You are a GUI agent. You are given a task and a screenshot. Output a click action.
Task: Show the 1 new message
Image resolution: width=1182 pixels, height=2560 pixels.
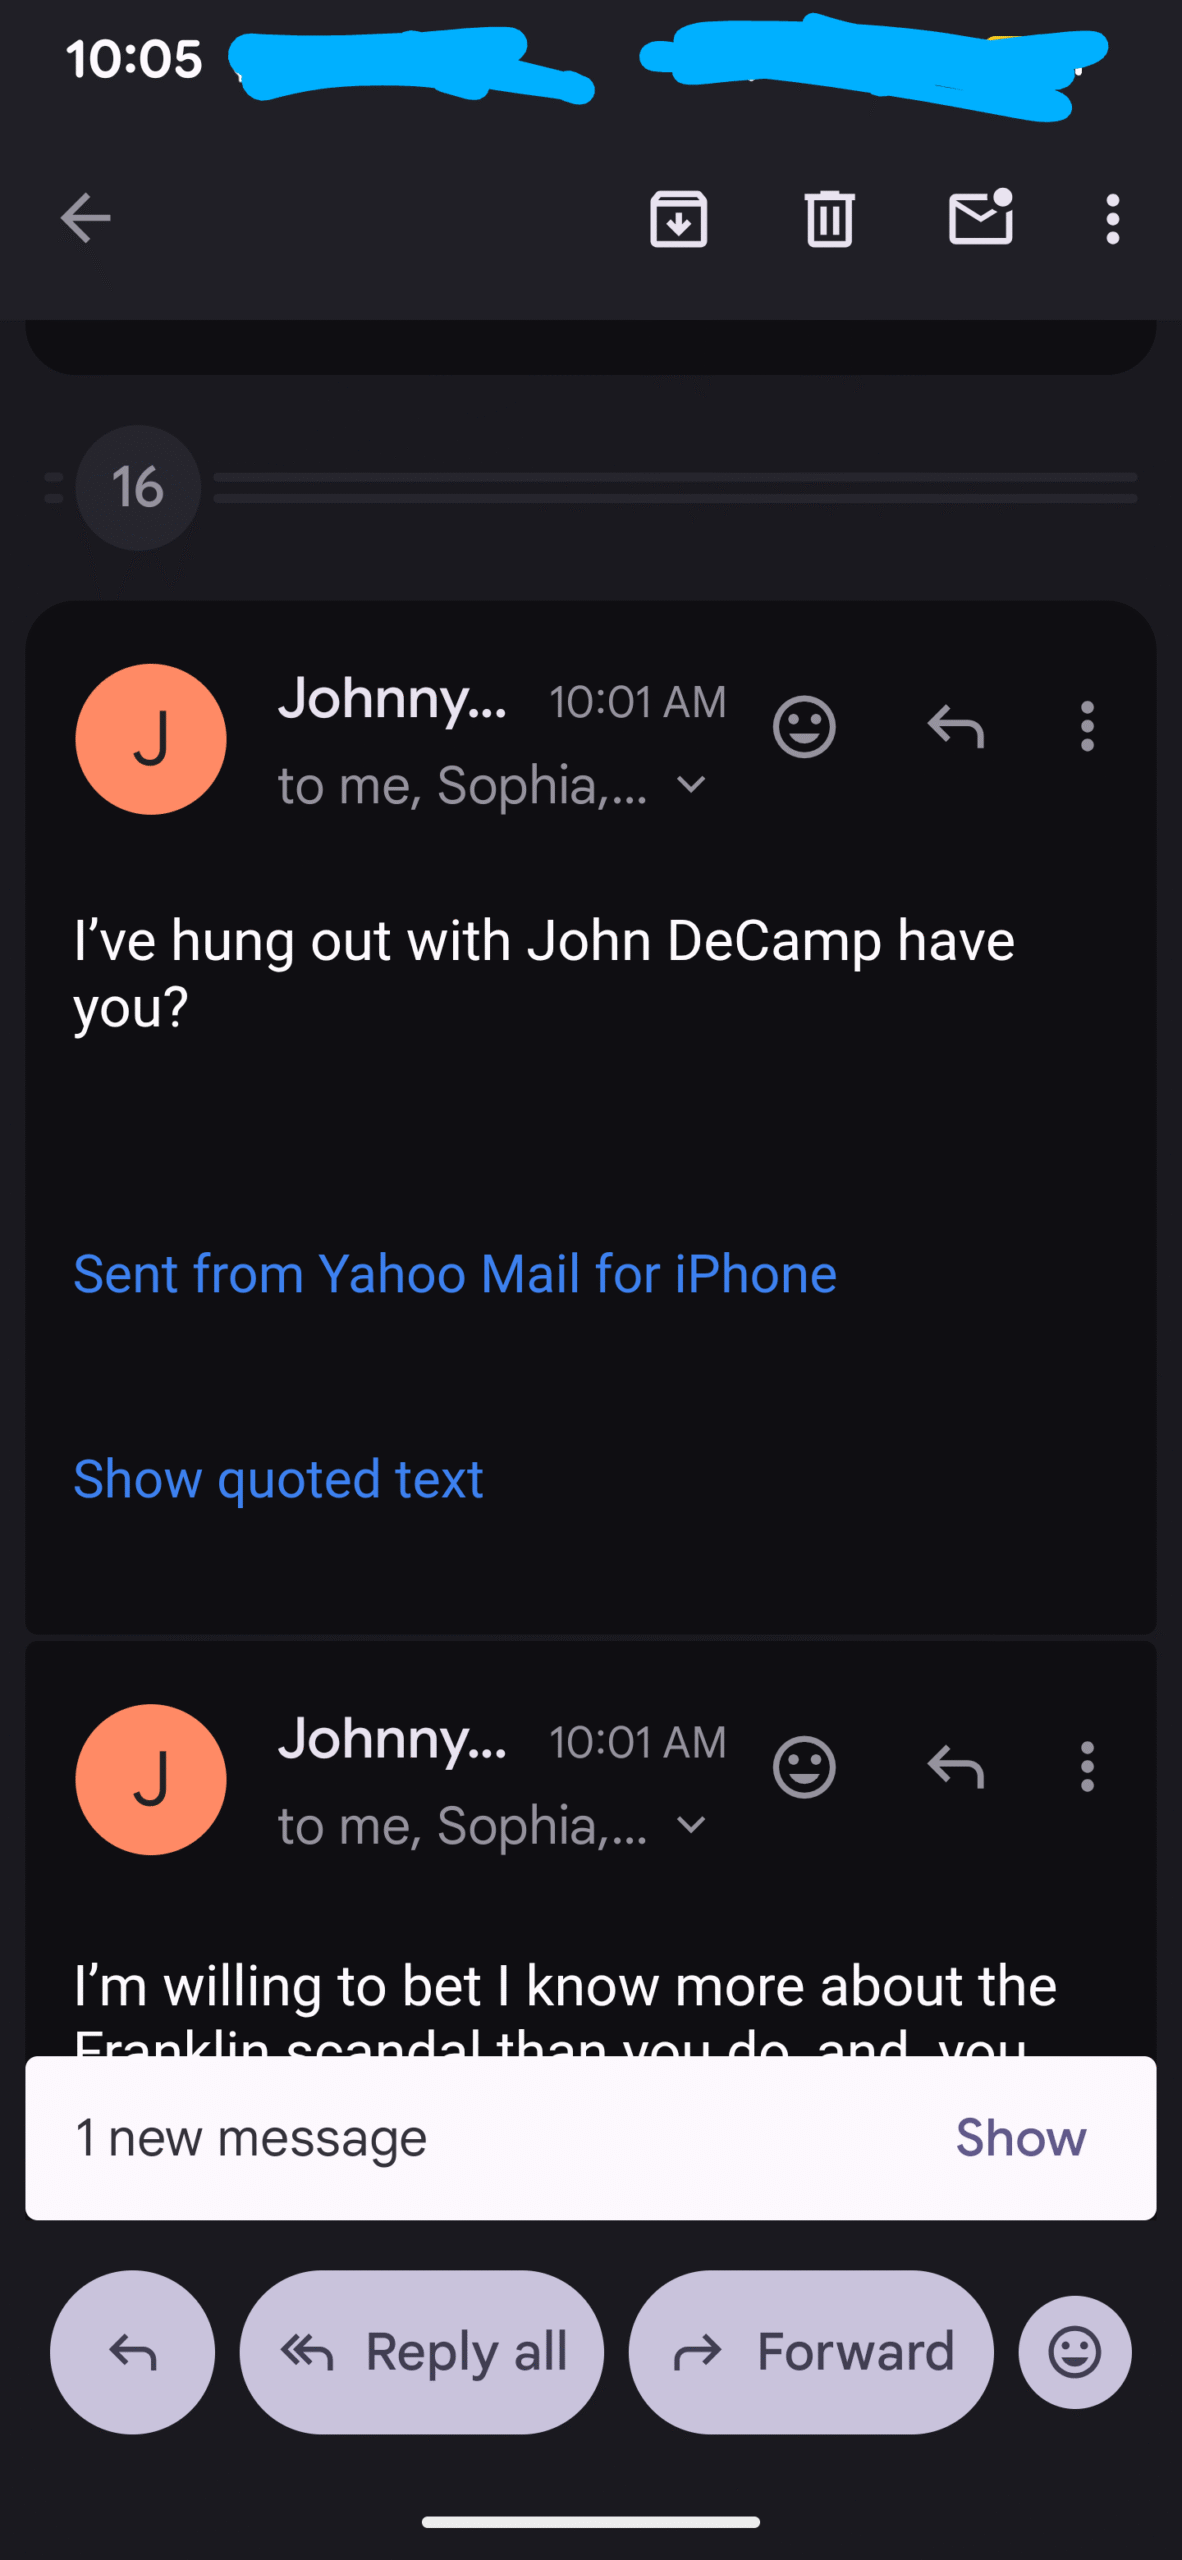[1020, 2138]
